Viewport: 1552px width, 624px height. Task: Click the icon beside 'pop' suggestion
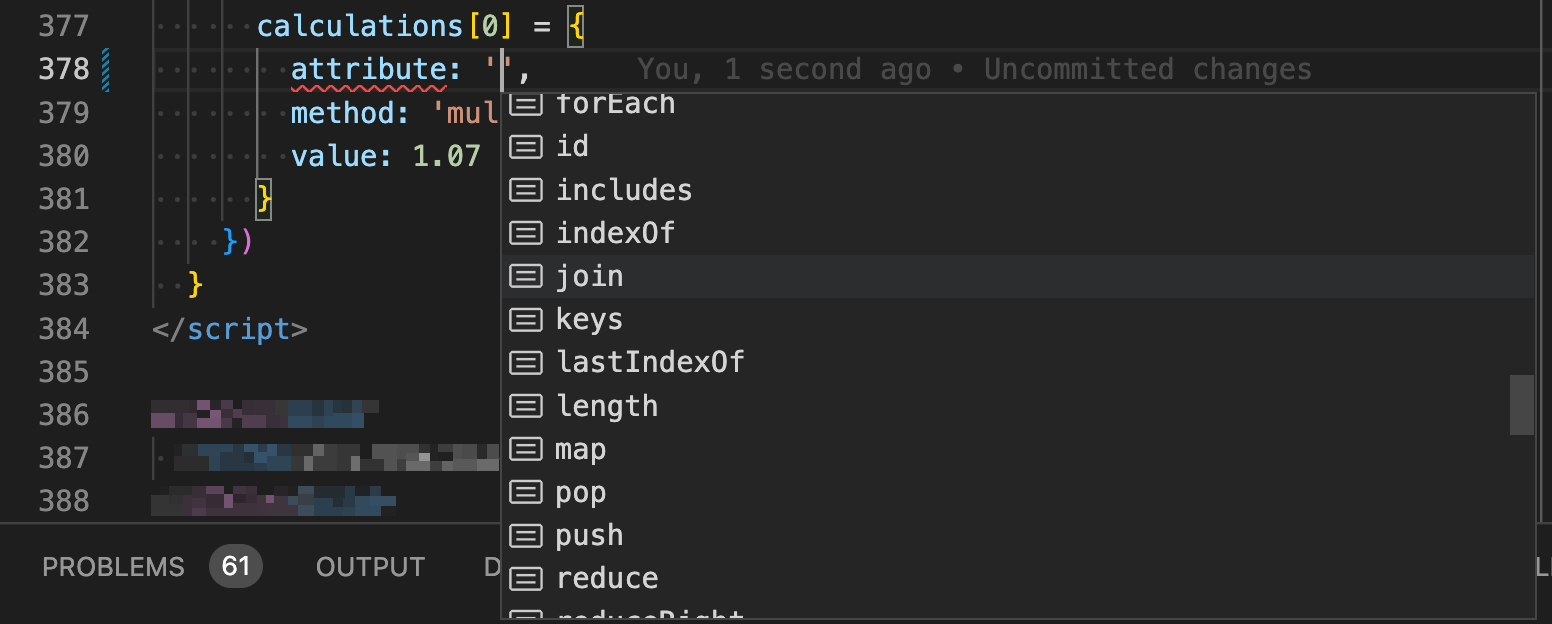click(x=526, y=492)
